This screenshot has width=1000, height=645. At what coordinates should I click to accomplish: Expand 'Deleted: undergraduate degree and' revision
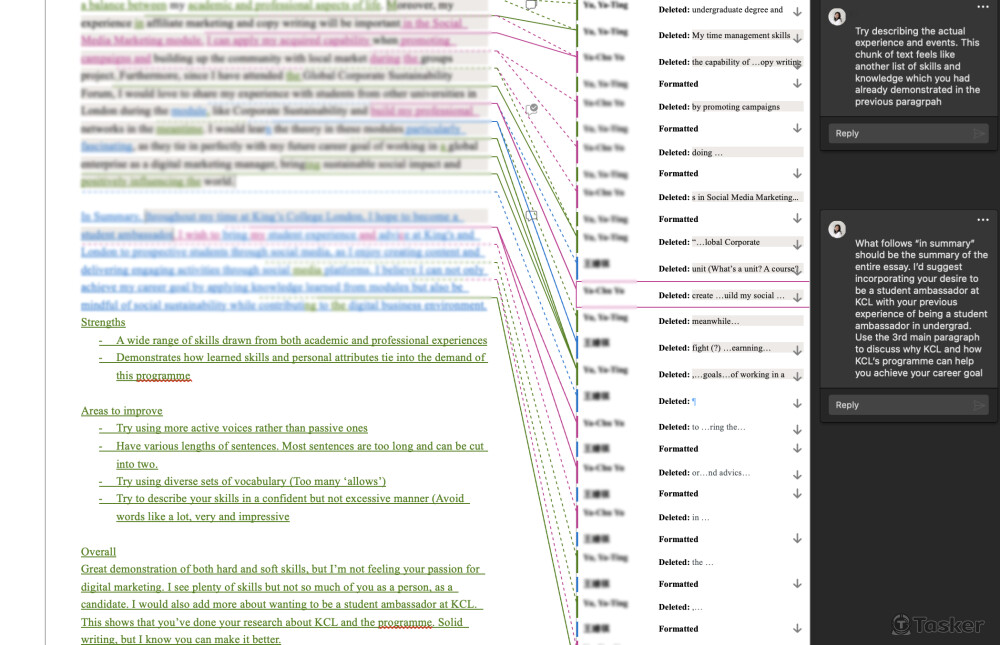pyautogui.click(x=797, y=11)
